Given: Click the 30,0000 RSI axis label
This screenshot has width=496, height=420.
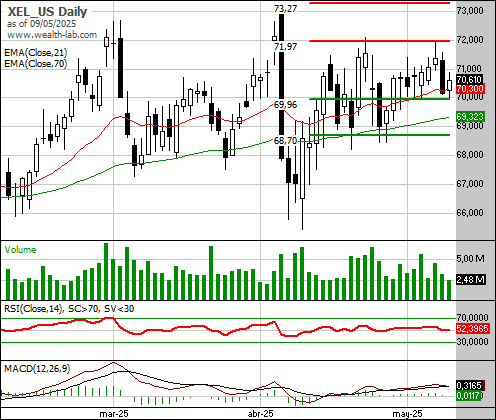Looking at the screenshot, I should [473, 342].
